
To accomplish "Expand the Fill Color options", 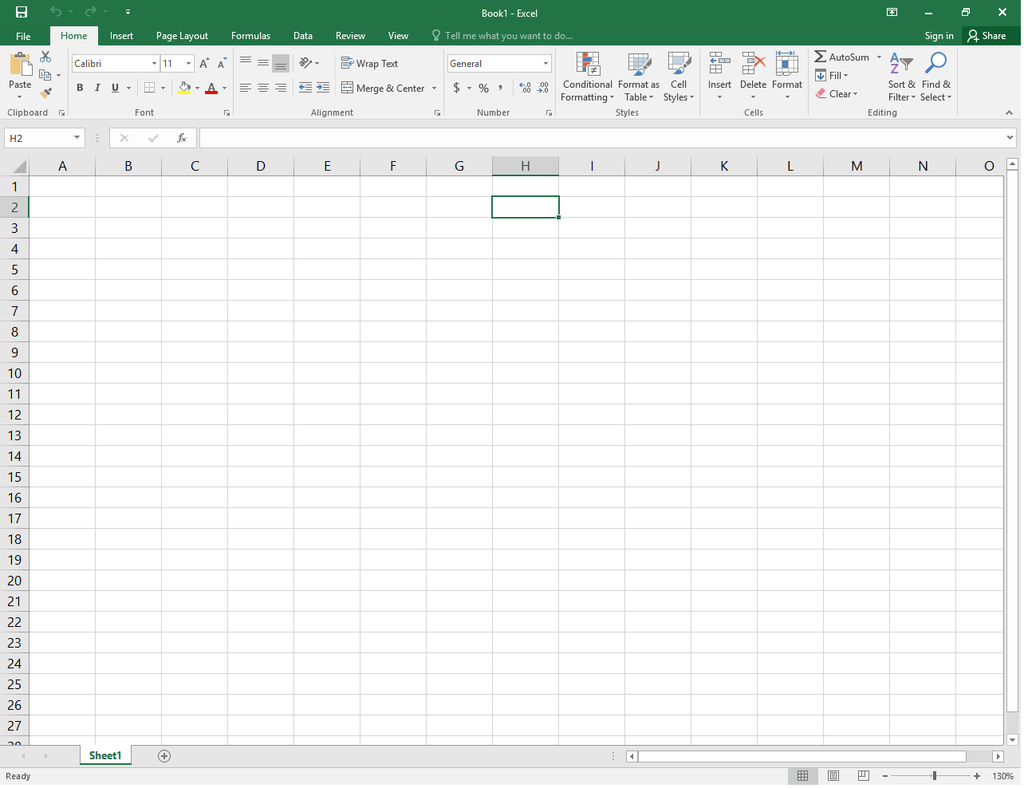I will coord(197,88).
